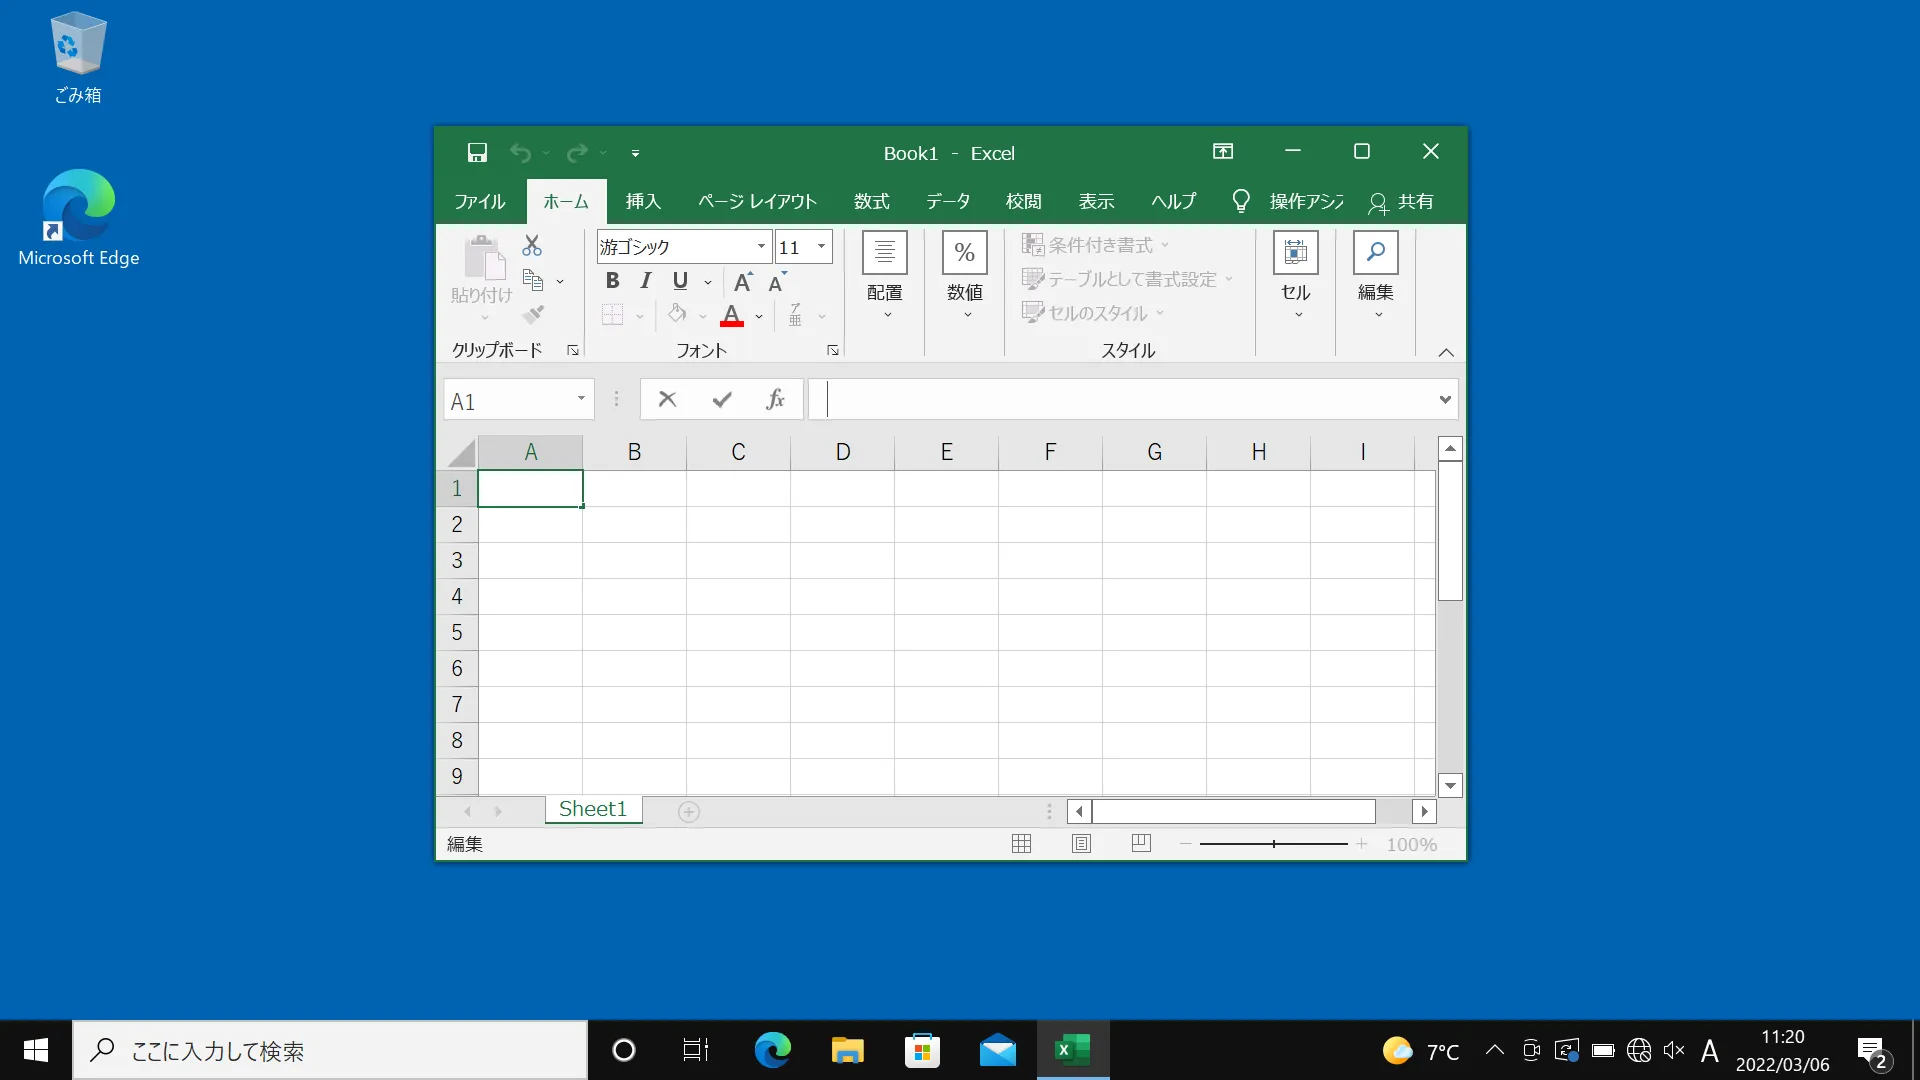Toggle bold formatting

[x=613, y=281]
